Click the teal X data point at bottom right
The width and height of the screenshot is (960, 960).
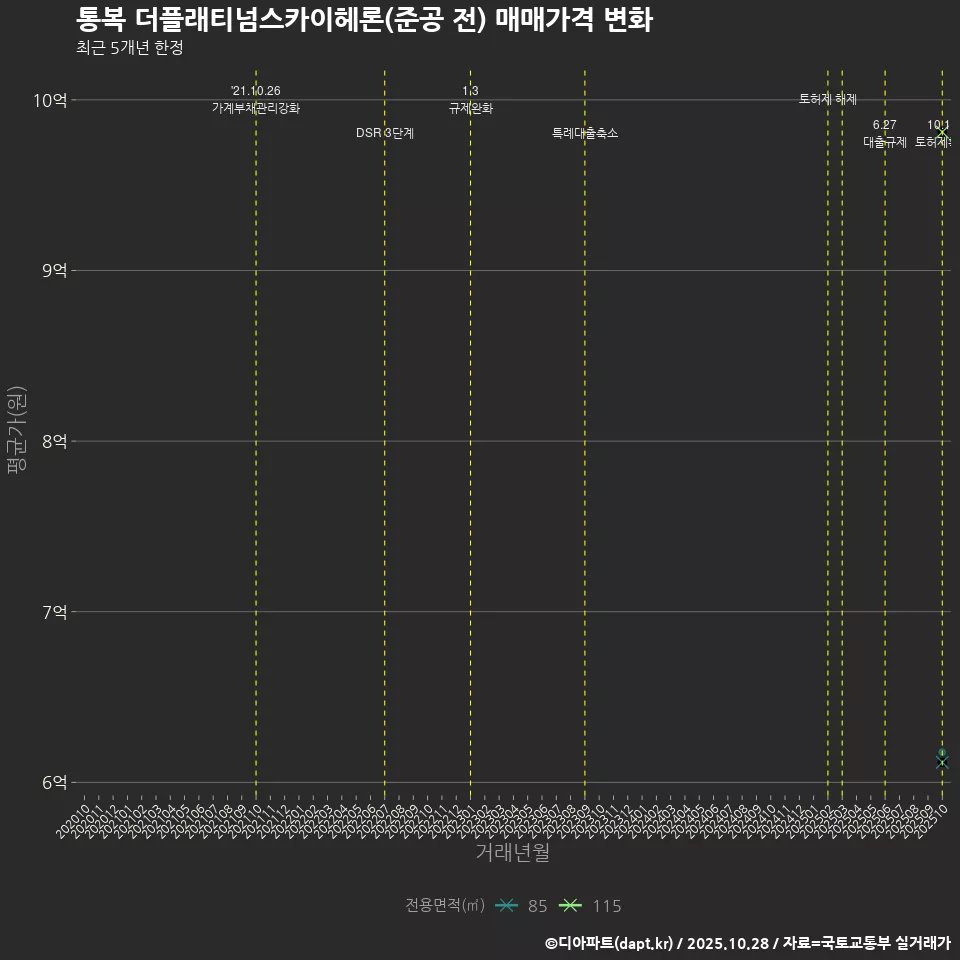point(942,762)
